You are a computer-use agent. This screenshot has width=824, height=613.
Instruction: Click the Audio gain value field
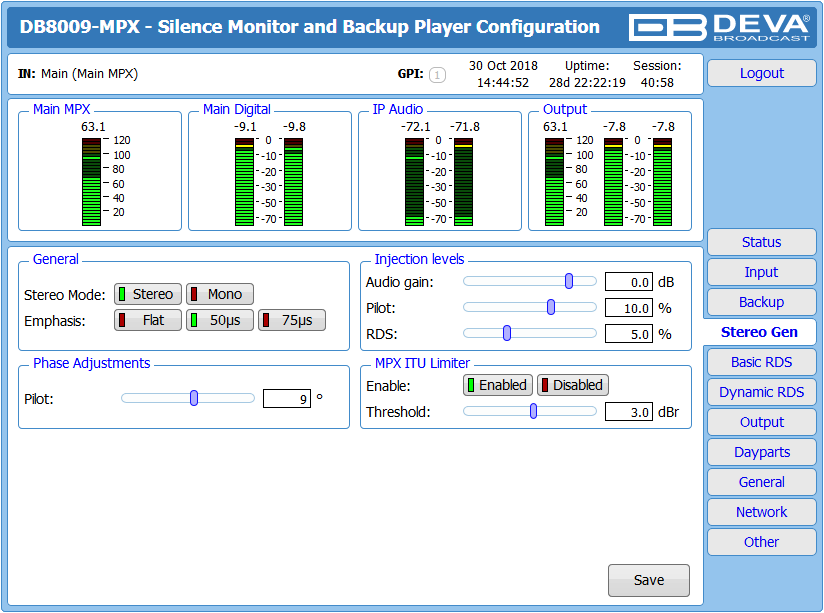pyautogui.click(x=629, y=282)
